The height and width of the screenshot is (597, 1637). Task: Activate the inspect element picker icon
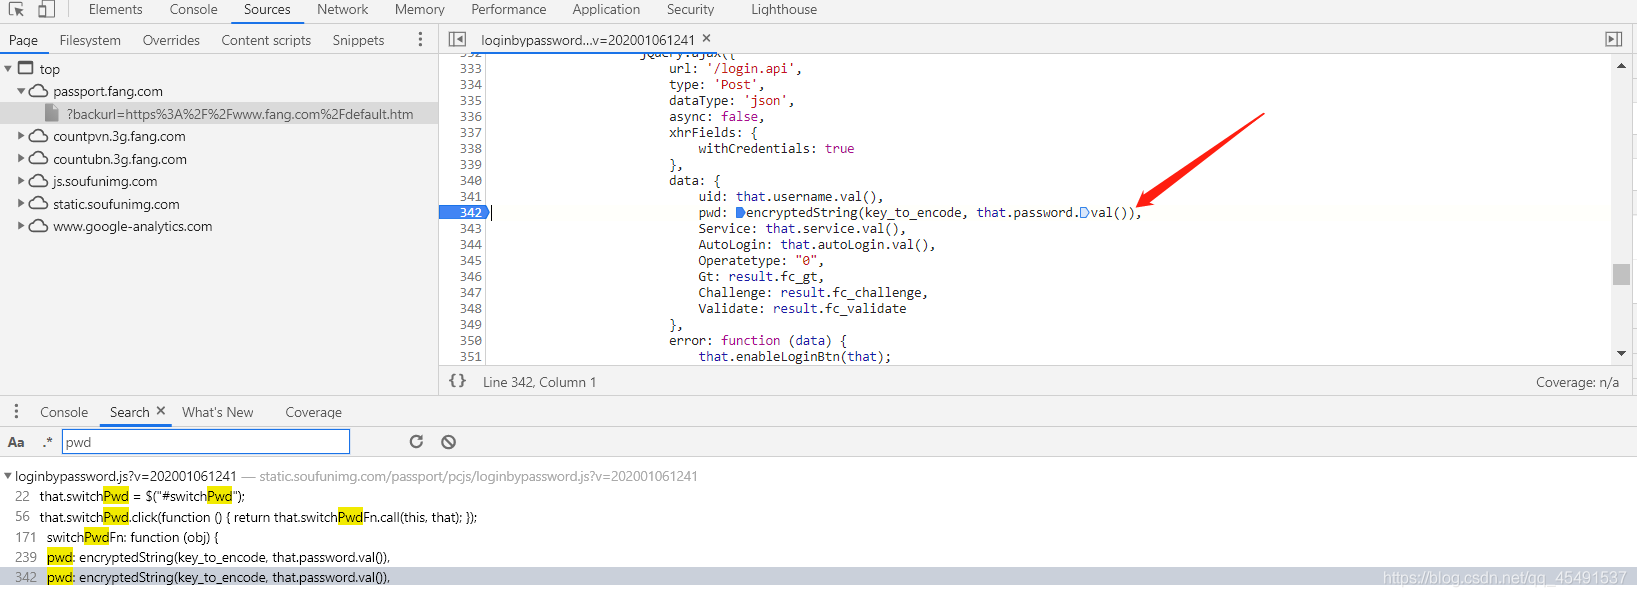pos(16,9)
